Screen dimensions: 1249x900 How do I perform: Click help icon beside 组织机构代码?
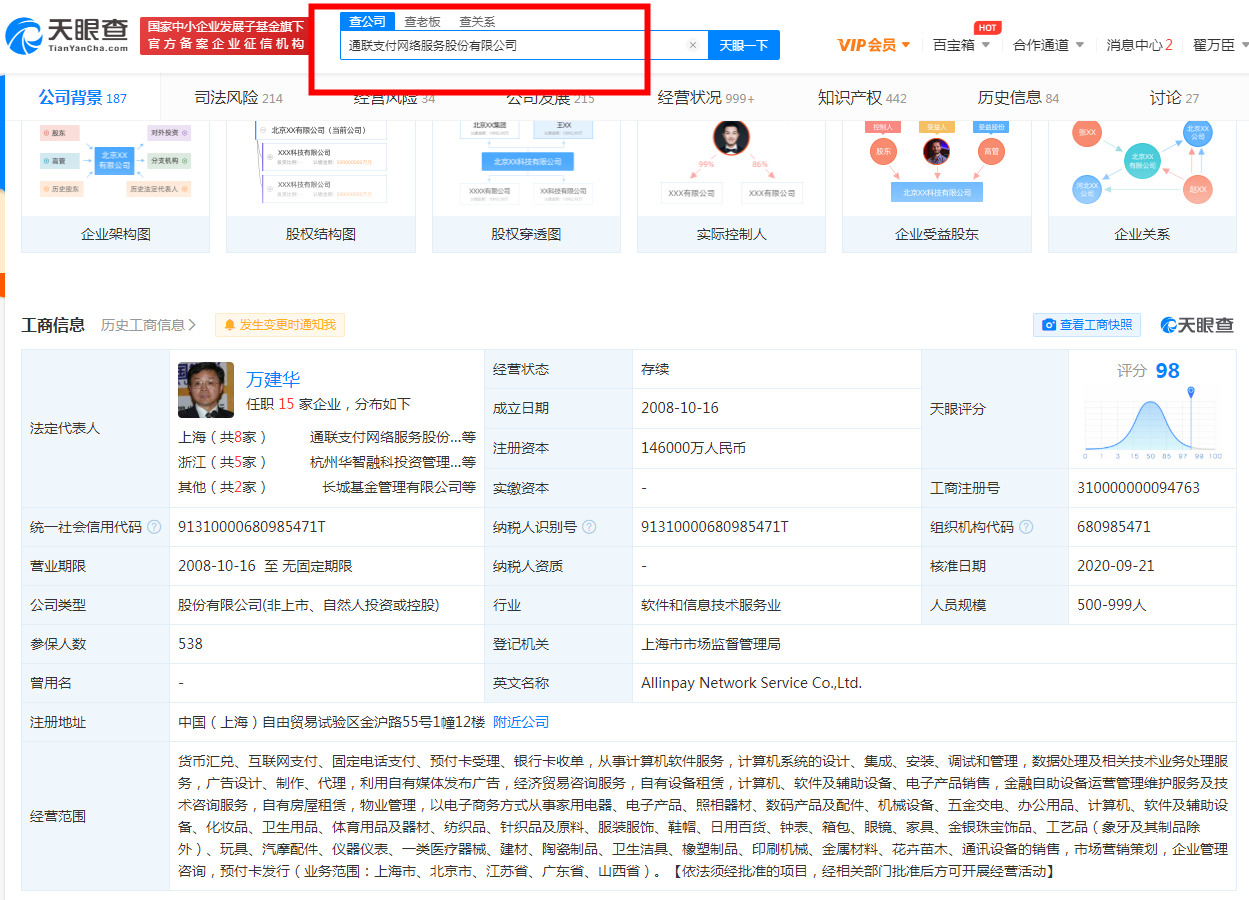(1026, 527)
